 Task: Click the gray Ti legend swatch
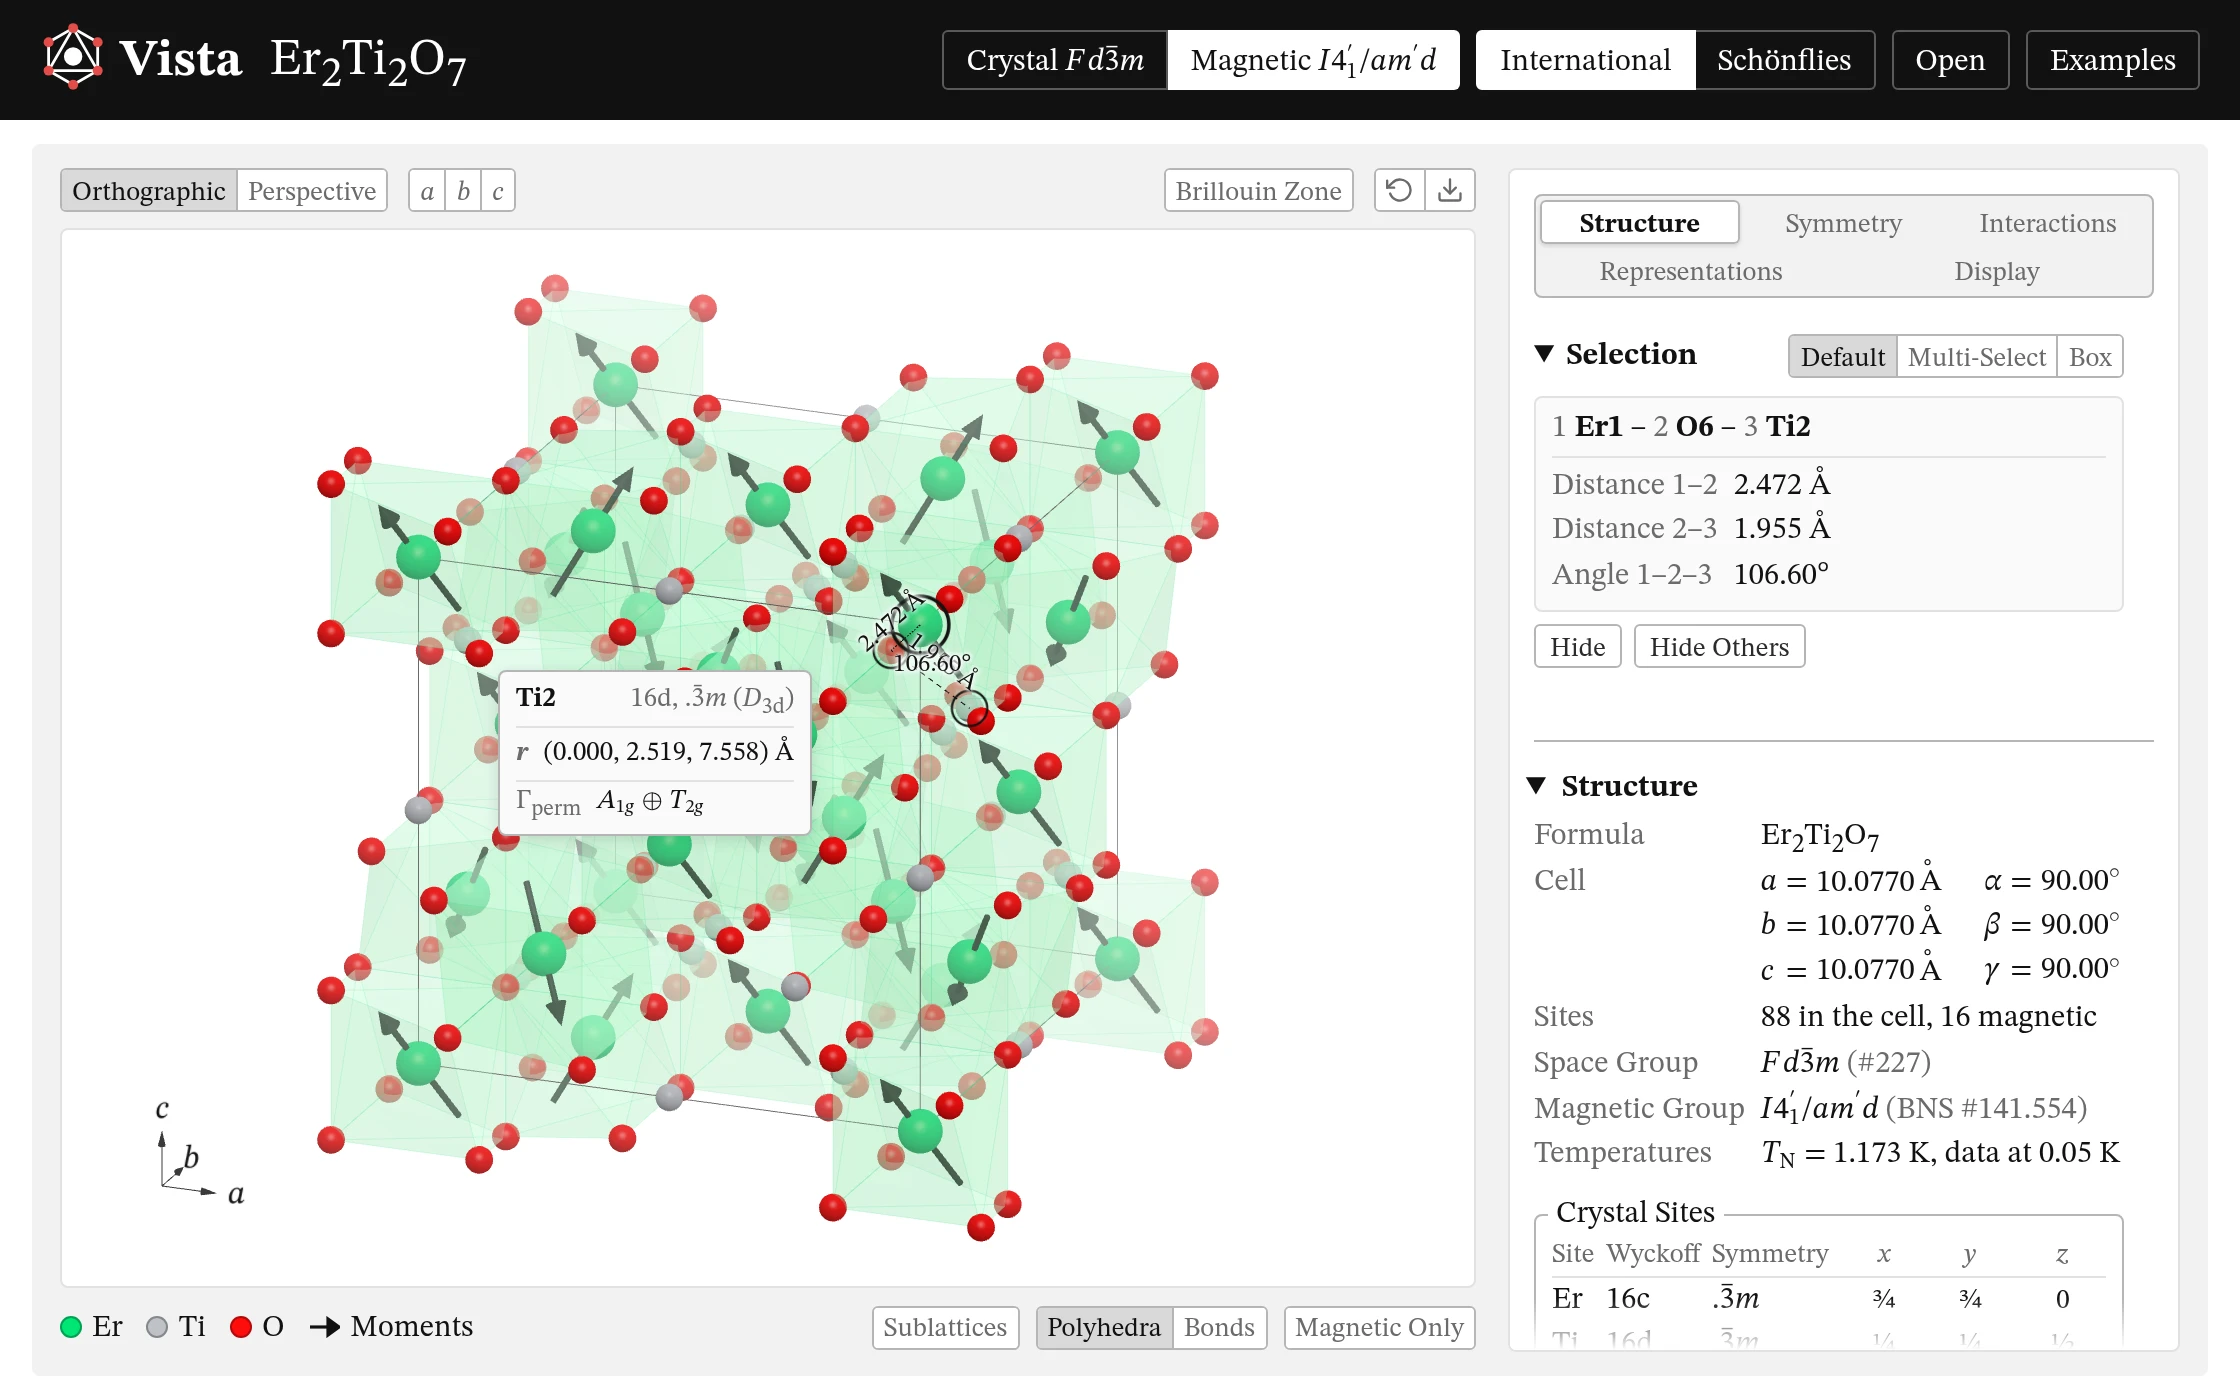[x=157, y=1327]
